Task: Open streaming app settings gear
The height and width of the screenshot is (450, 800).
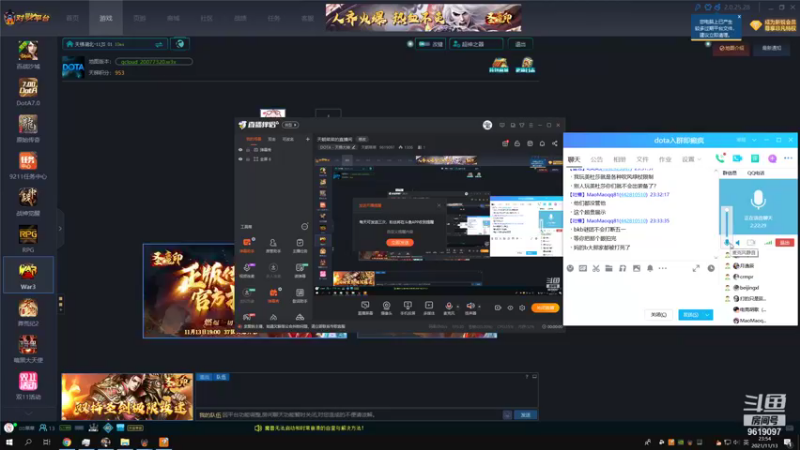Action: pyautogui.click(x=522, y=308)
